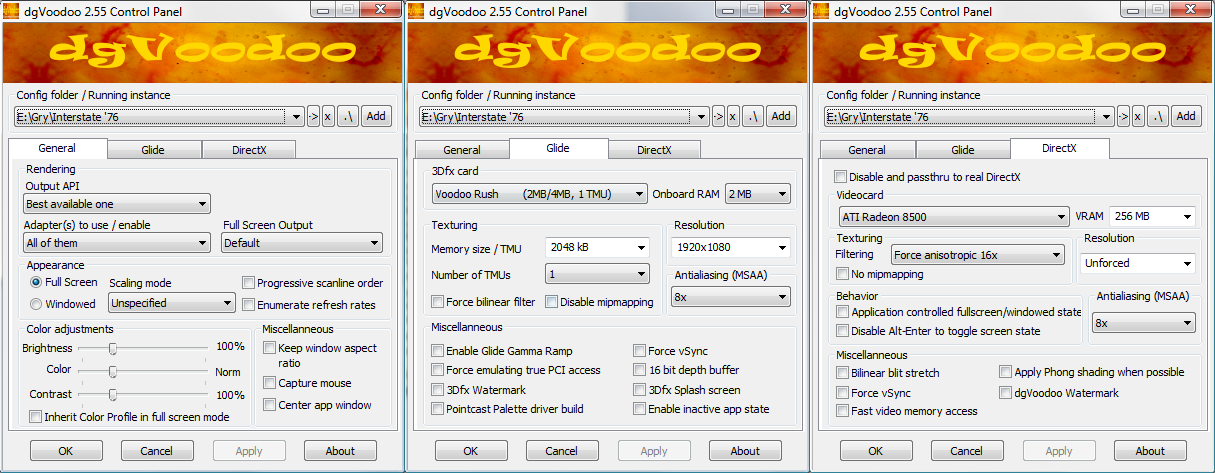This screenshot has height=473, width=1215.
Task: Click config folder path field in right window
Action: (x=970, y=116)
